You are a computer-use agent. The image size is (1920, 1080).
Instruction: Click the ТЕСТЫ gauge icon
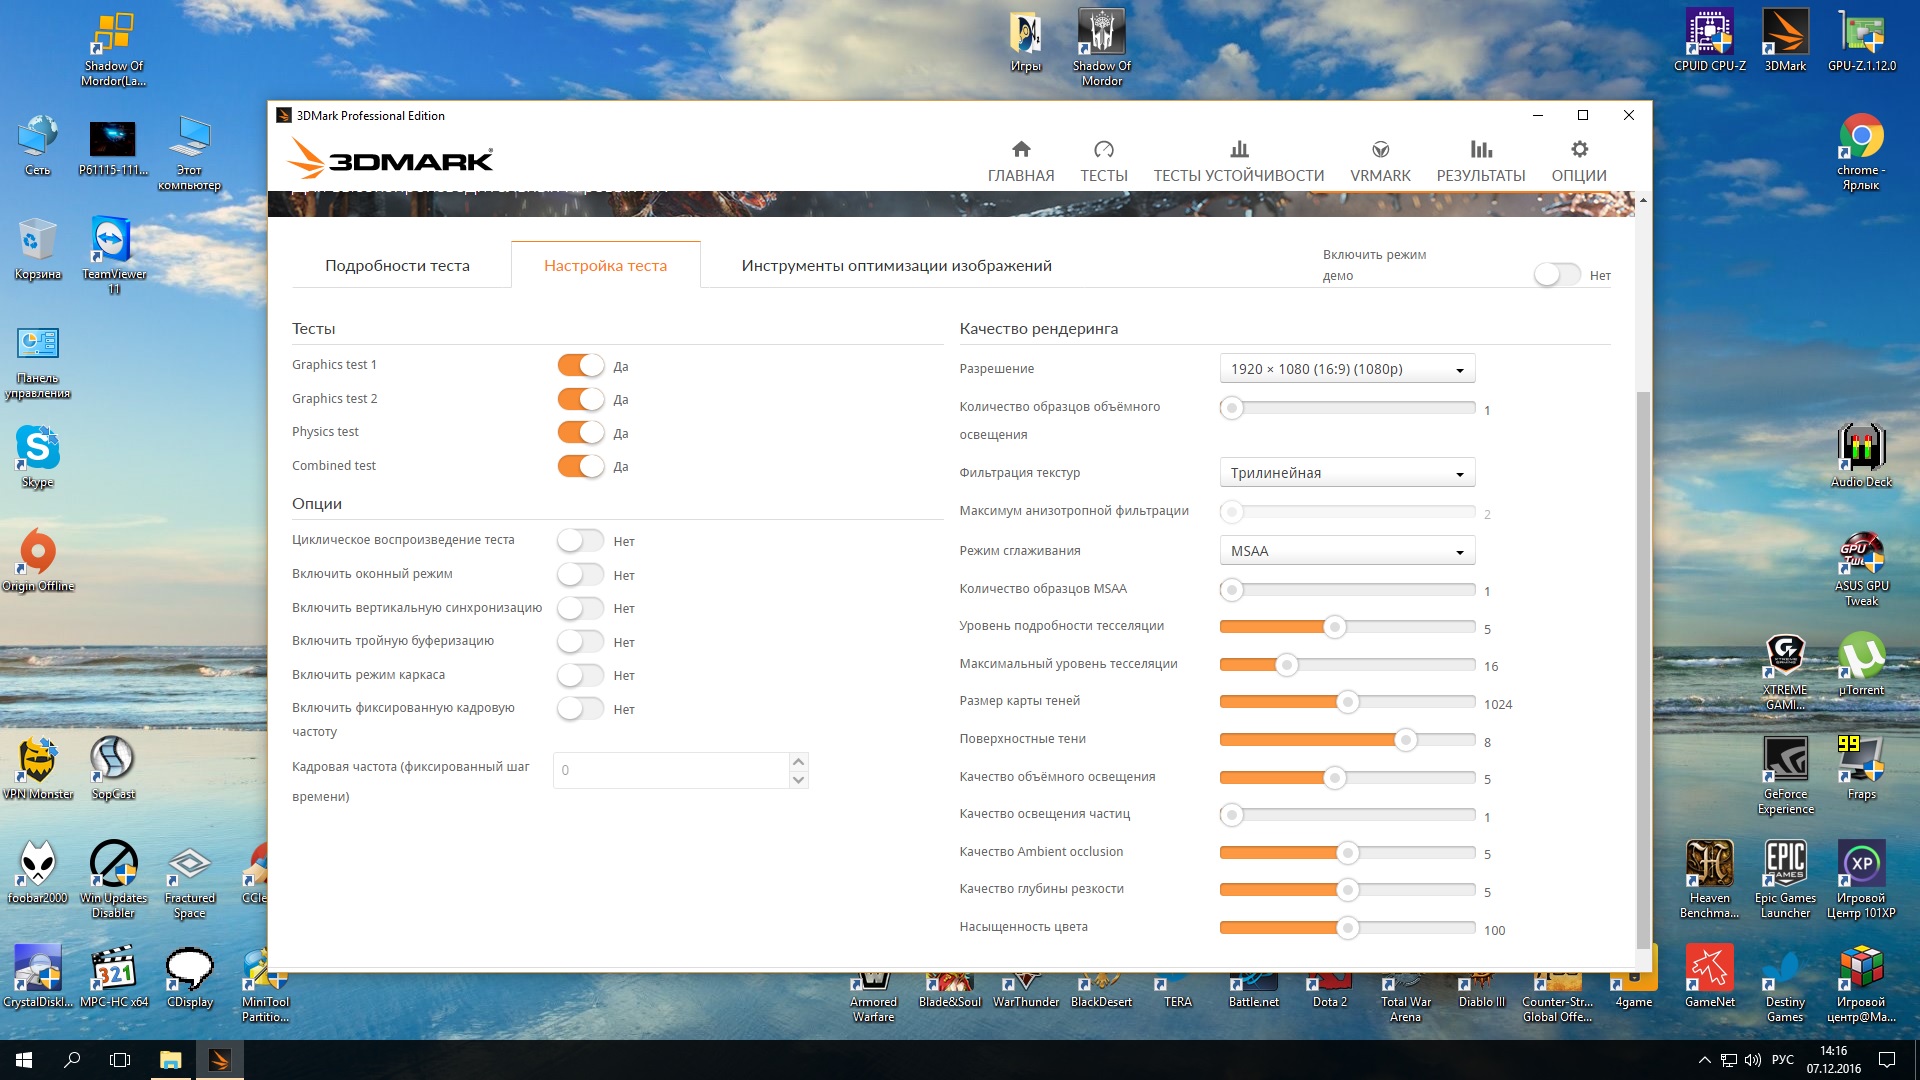[1103, 150]
